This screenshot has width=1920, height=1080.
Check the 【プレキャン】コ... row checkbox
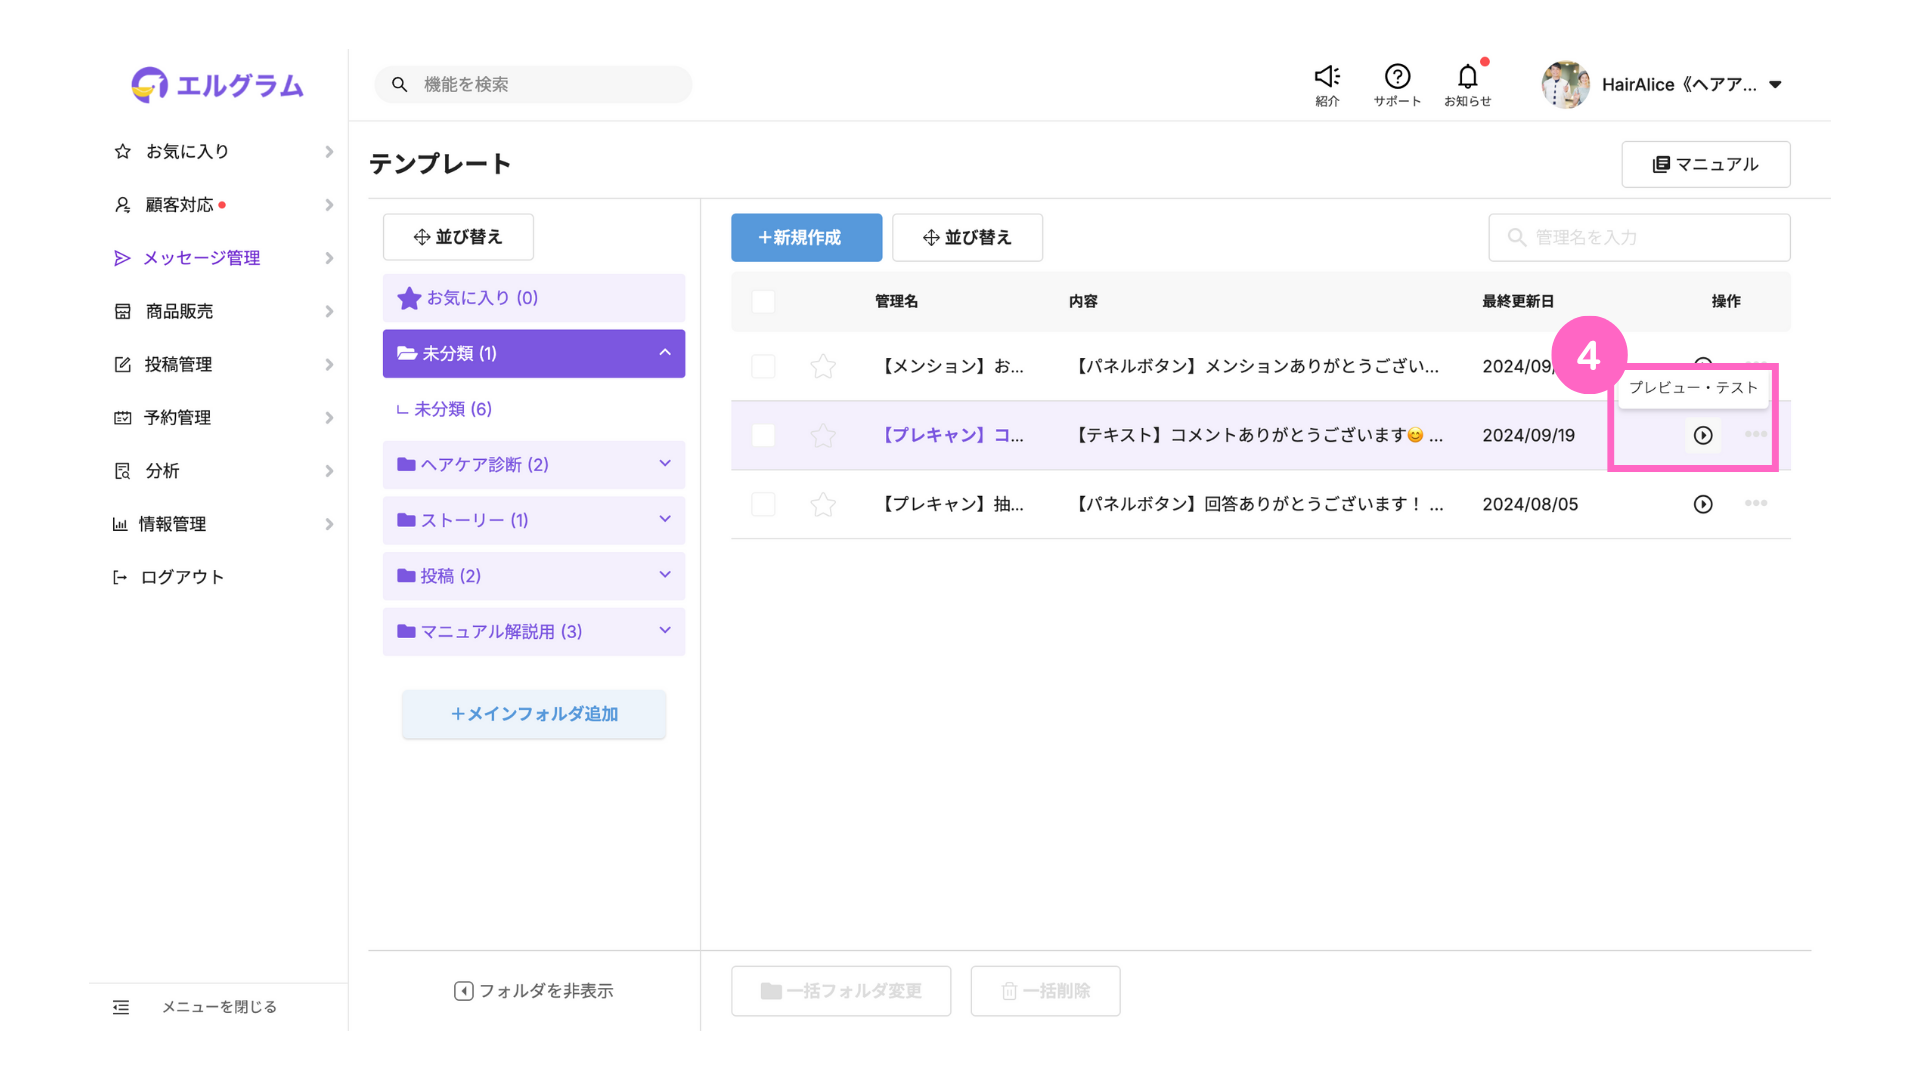click(x=763, y=435)
